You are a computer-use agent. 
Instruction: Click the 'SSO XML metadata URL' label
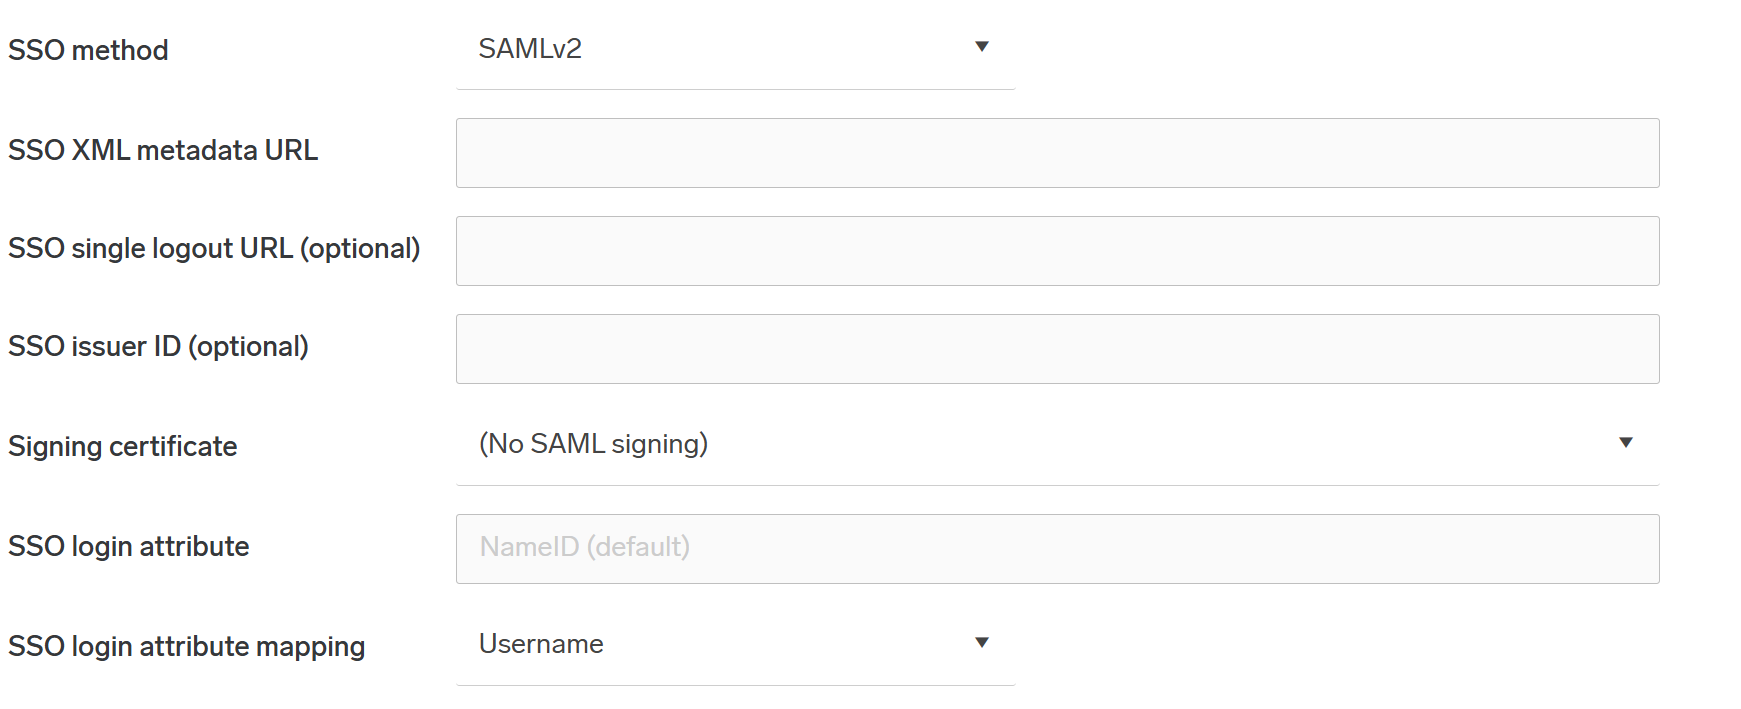pos(163,150)
